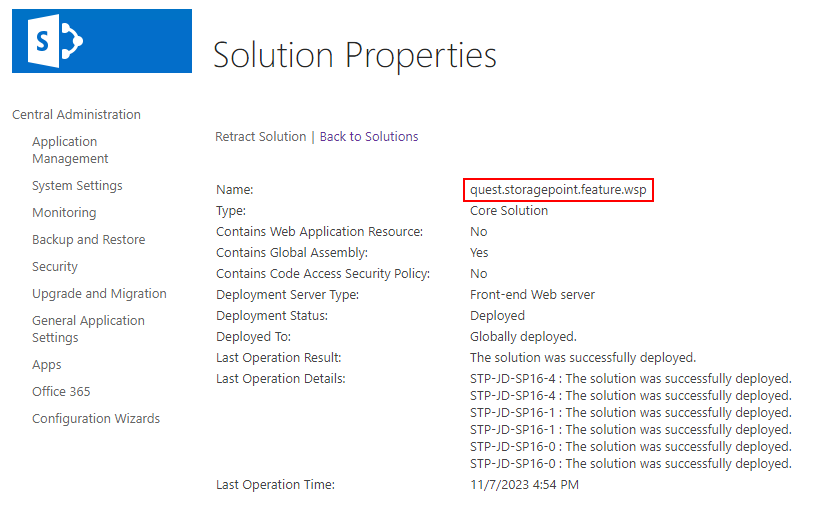Click the Solution Properties page title
The width and height of the screenshot is (827, 511).
click(355, 55)
